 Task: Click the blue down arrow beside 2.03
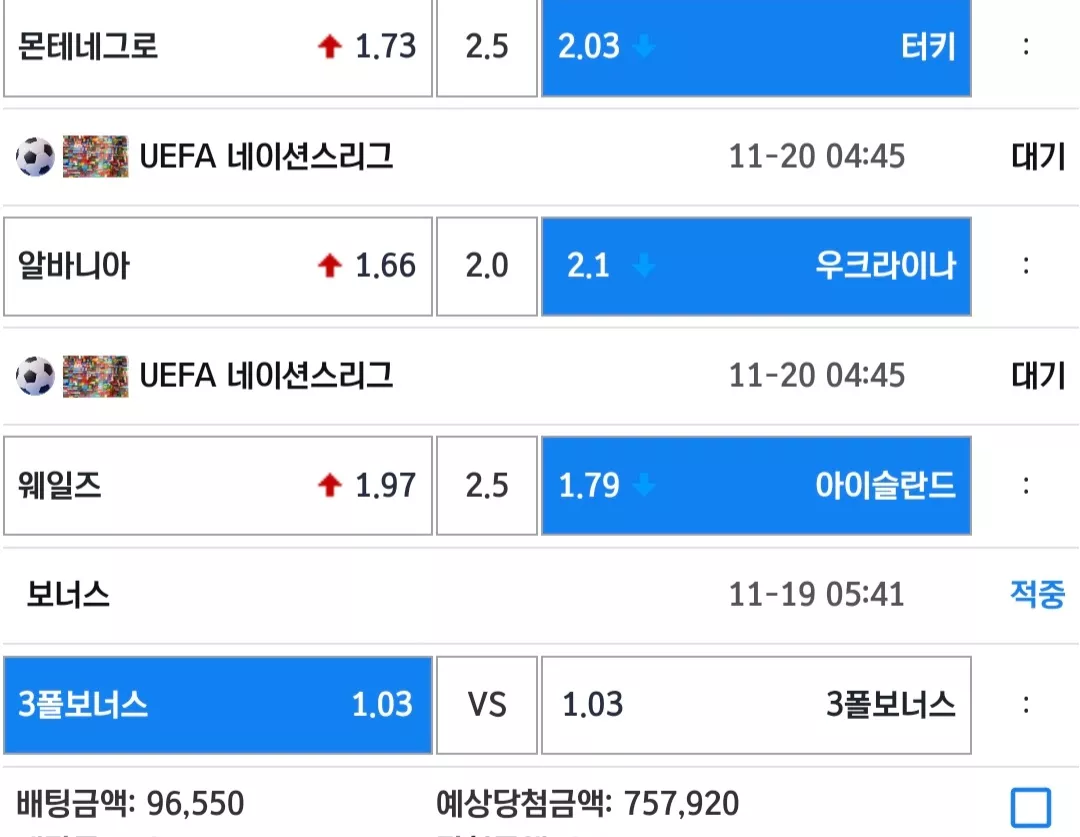pyautogui.click(x=644, y=47)
